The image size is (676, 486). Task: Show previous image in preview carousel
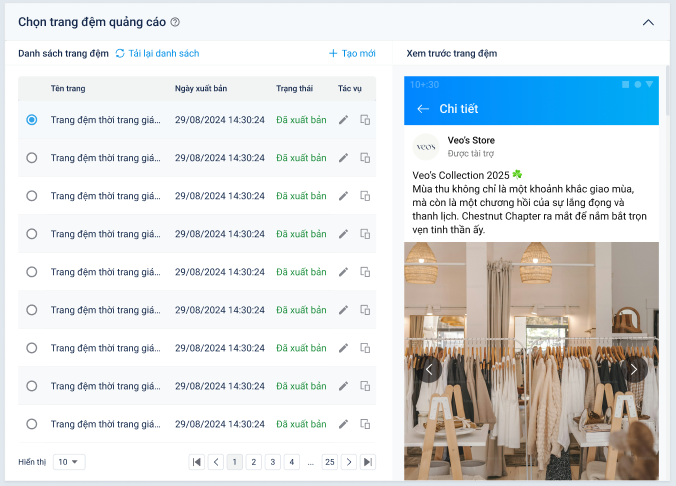430,369
